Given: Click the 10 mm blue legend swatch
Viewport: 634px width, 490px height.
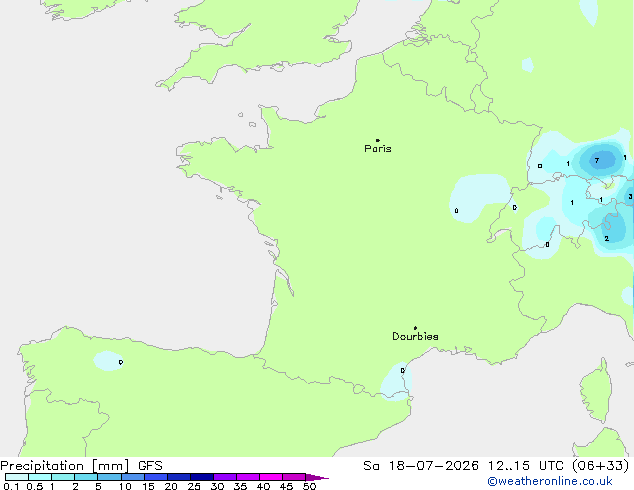Looking at the screenshot, I should 133,477.
